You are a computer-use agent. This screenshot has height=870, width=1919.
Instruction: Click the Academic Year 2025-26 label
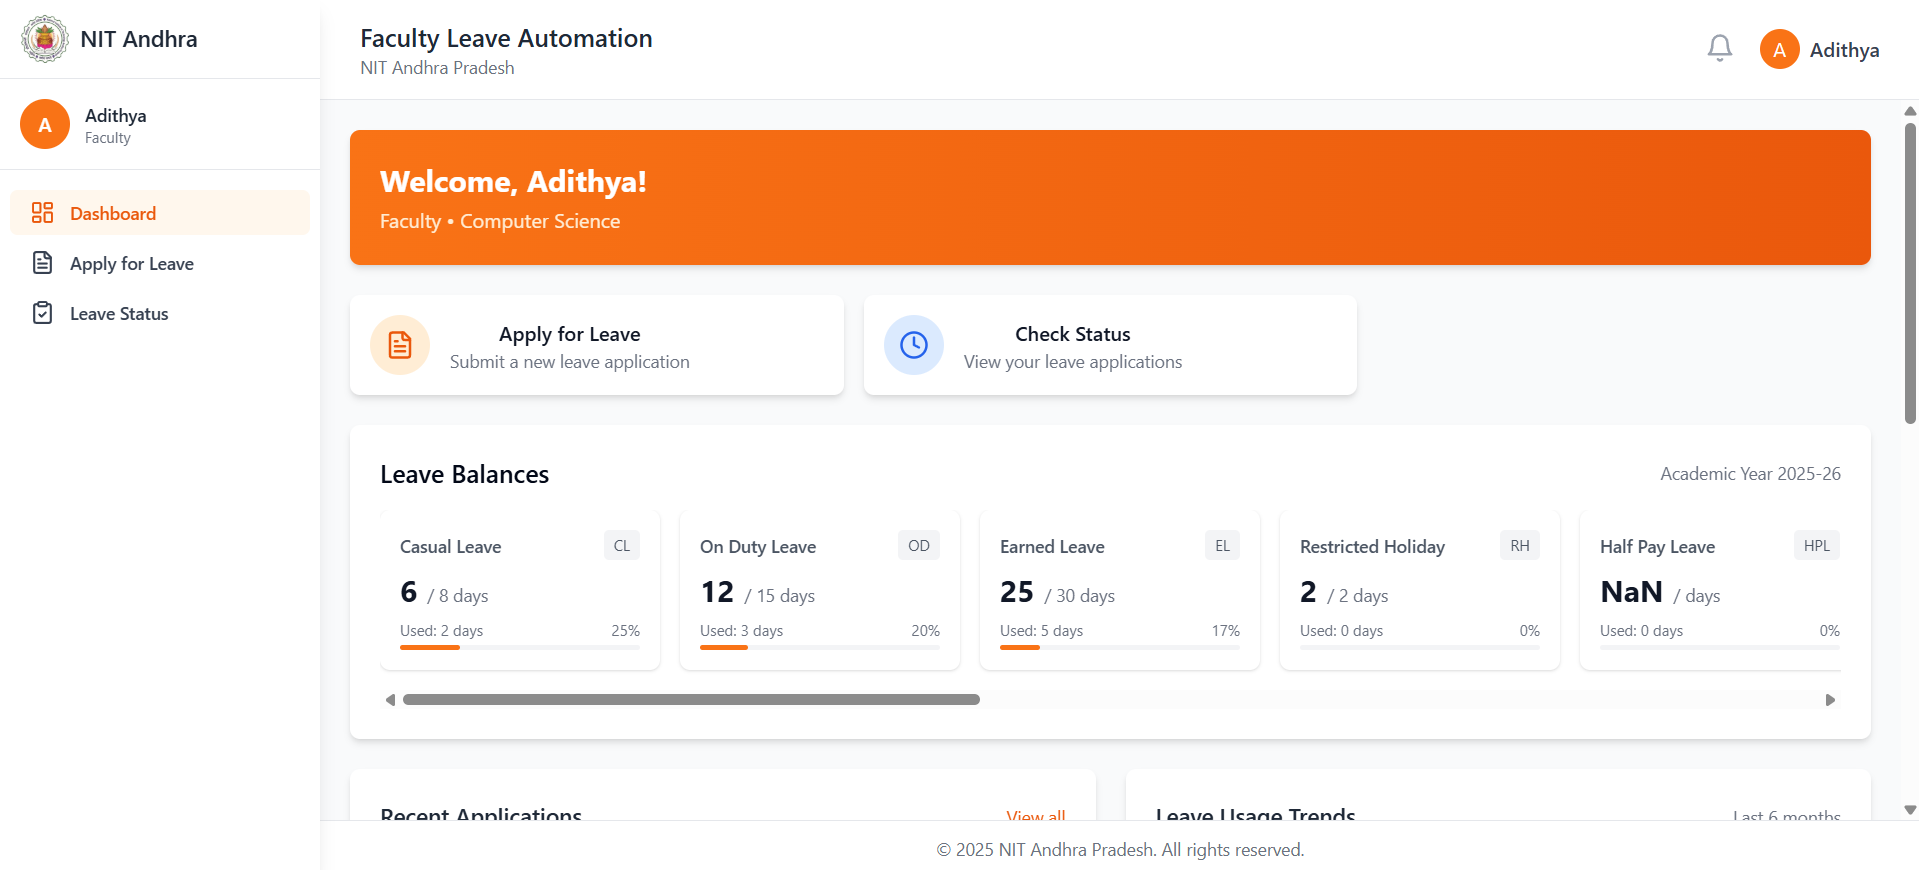tap(1750, 474)
